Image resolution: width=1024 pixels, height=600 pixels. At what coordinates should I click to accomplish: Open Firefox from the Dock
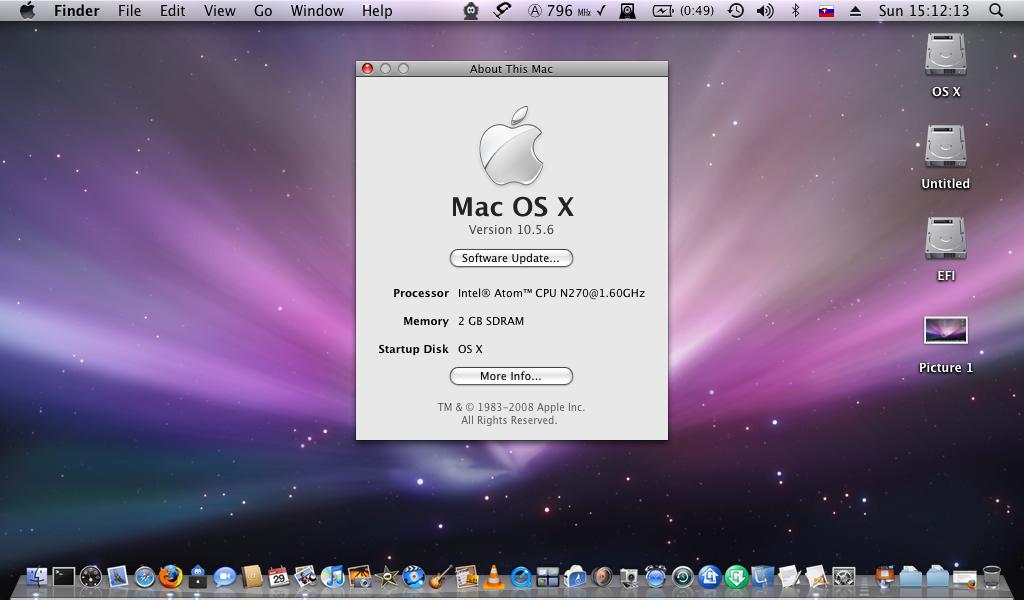[171, 577]
